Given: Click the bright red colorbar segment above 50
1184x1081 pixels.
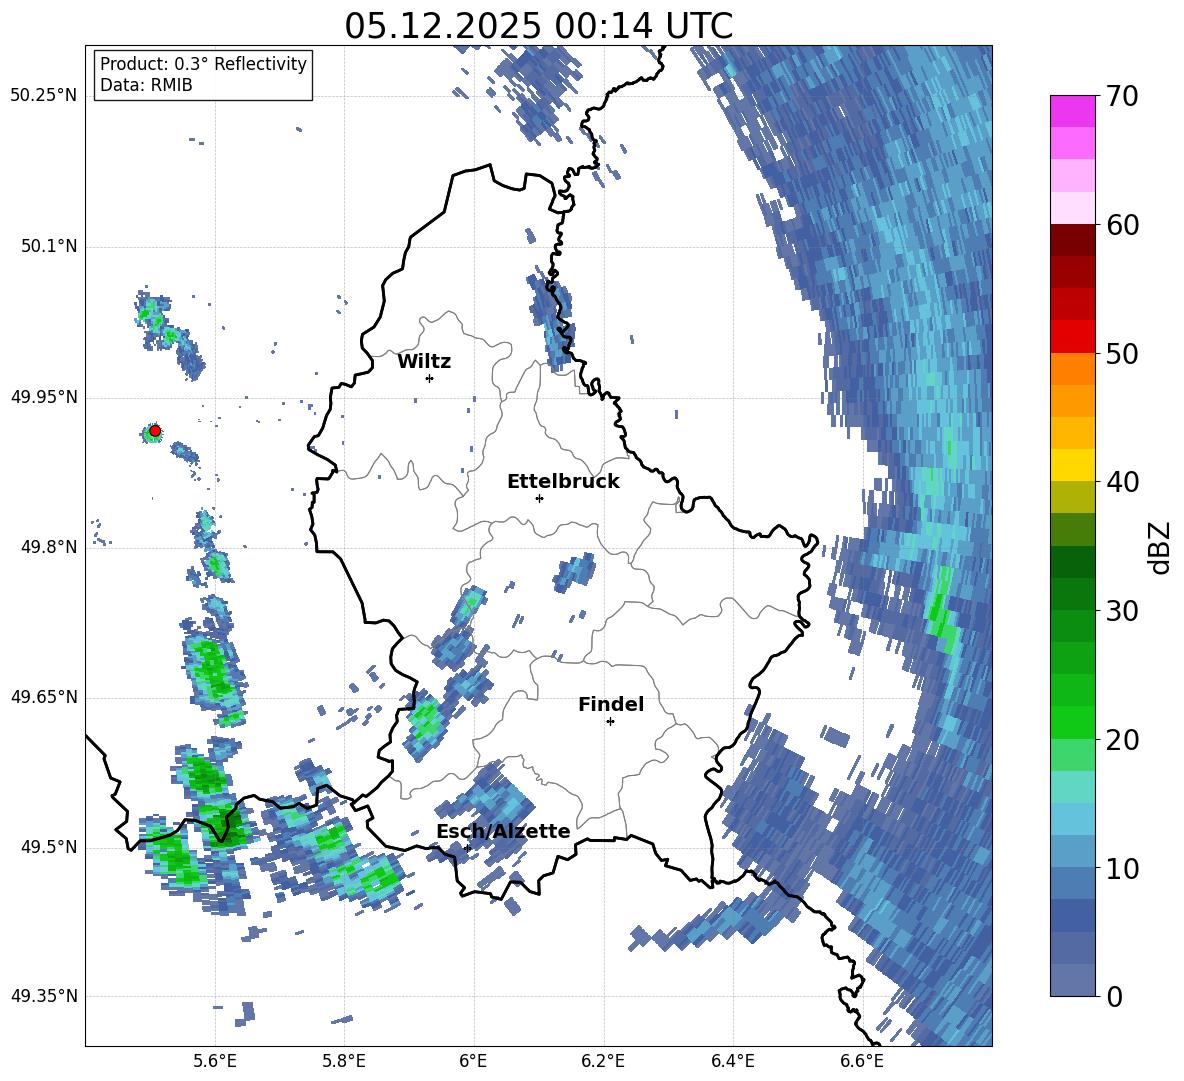Looking at the screenshot, I should (x=1072, y=337).
